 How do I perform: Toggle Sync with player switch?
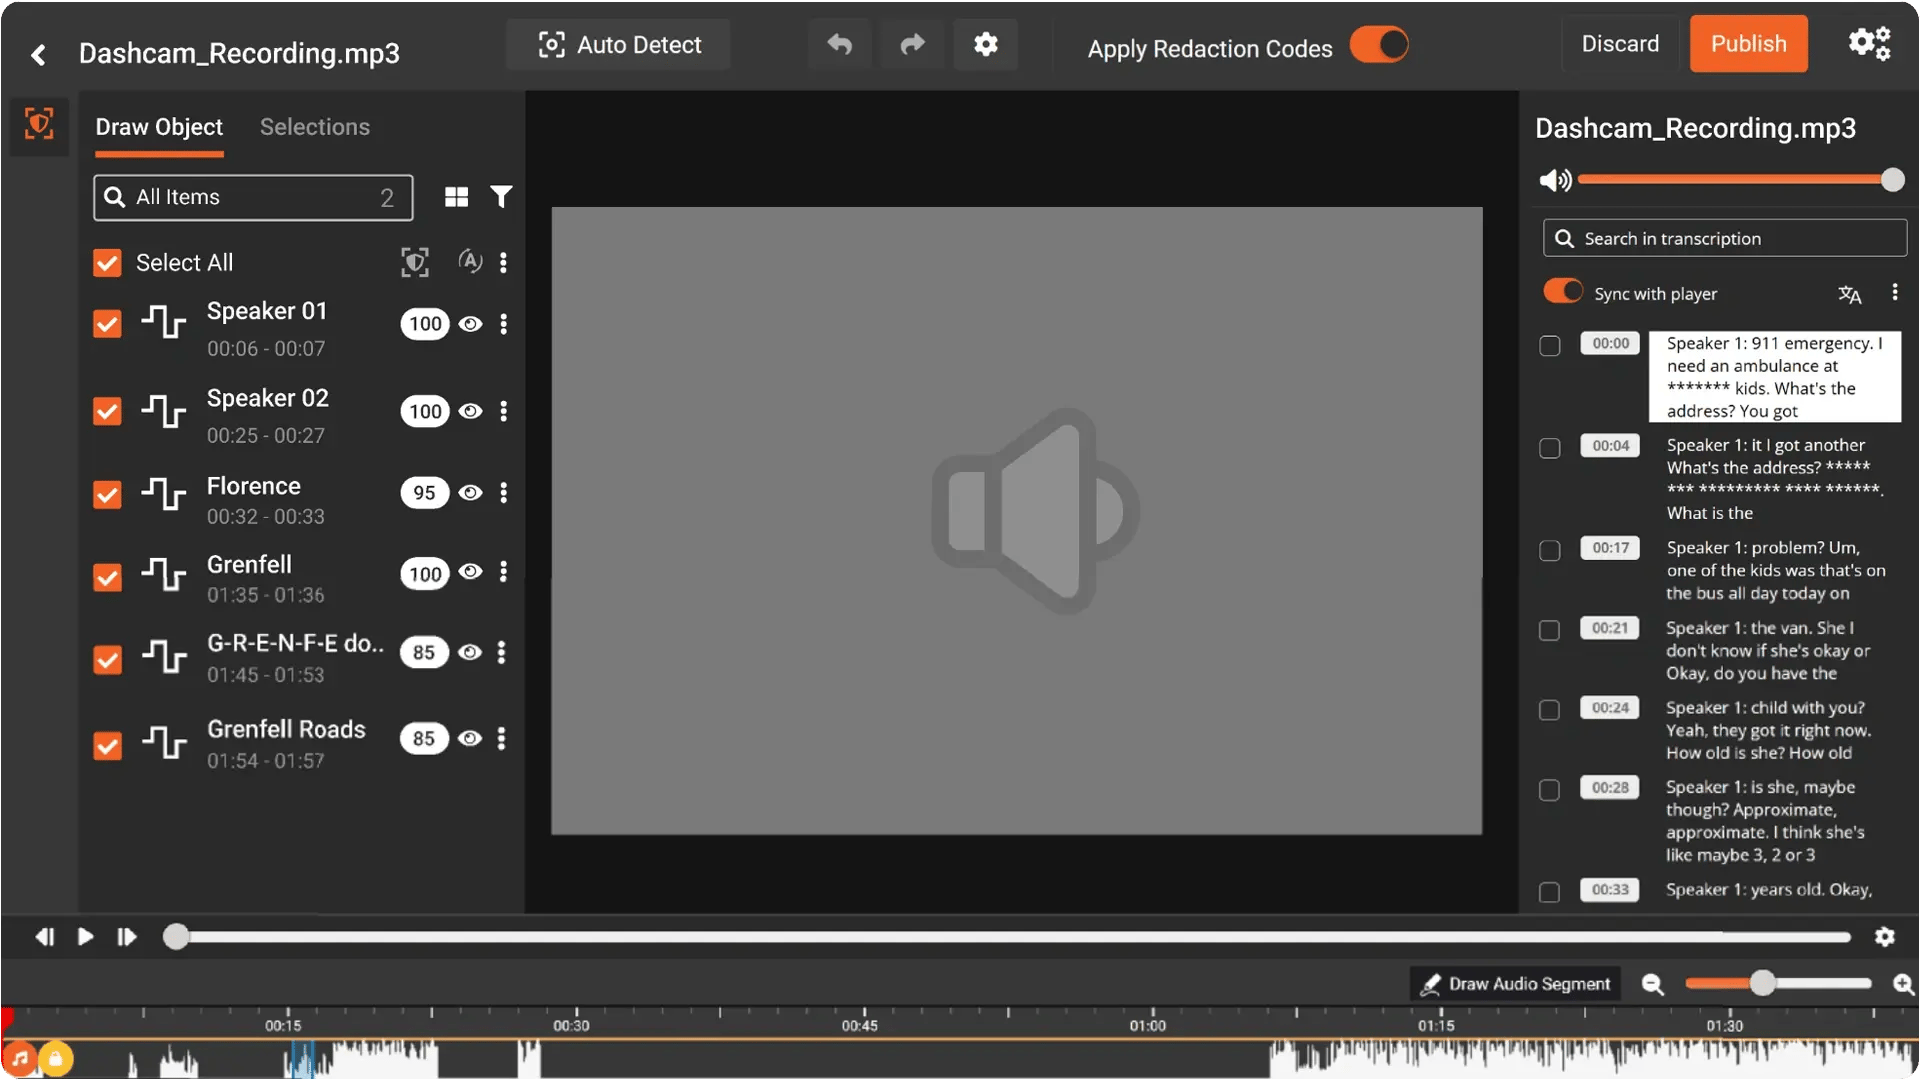point(1562,292)
